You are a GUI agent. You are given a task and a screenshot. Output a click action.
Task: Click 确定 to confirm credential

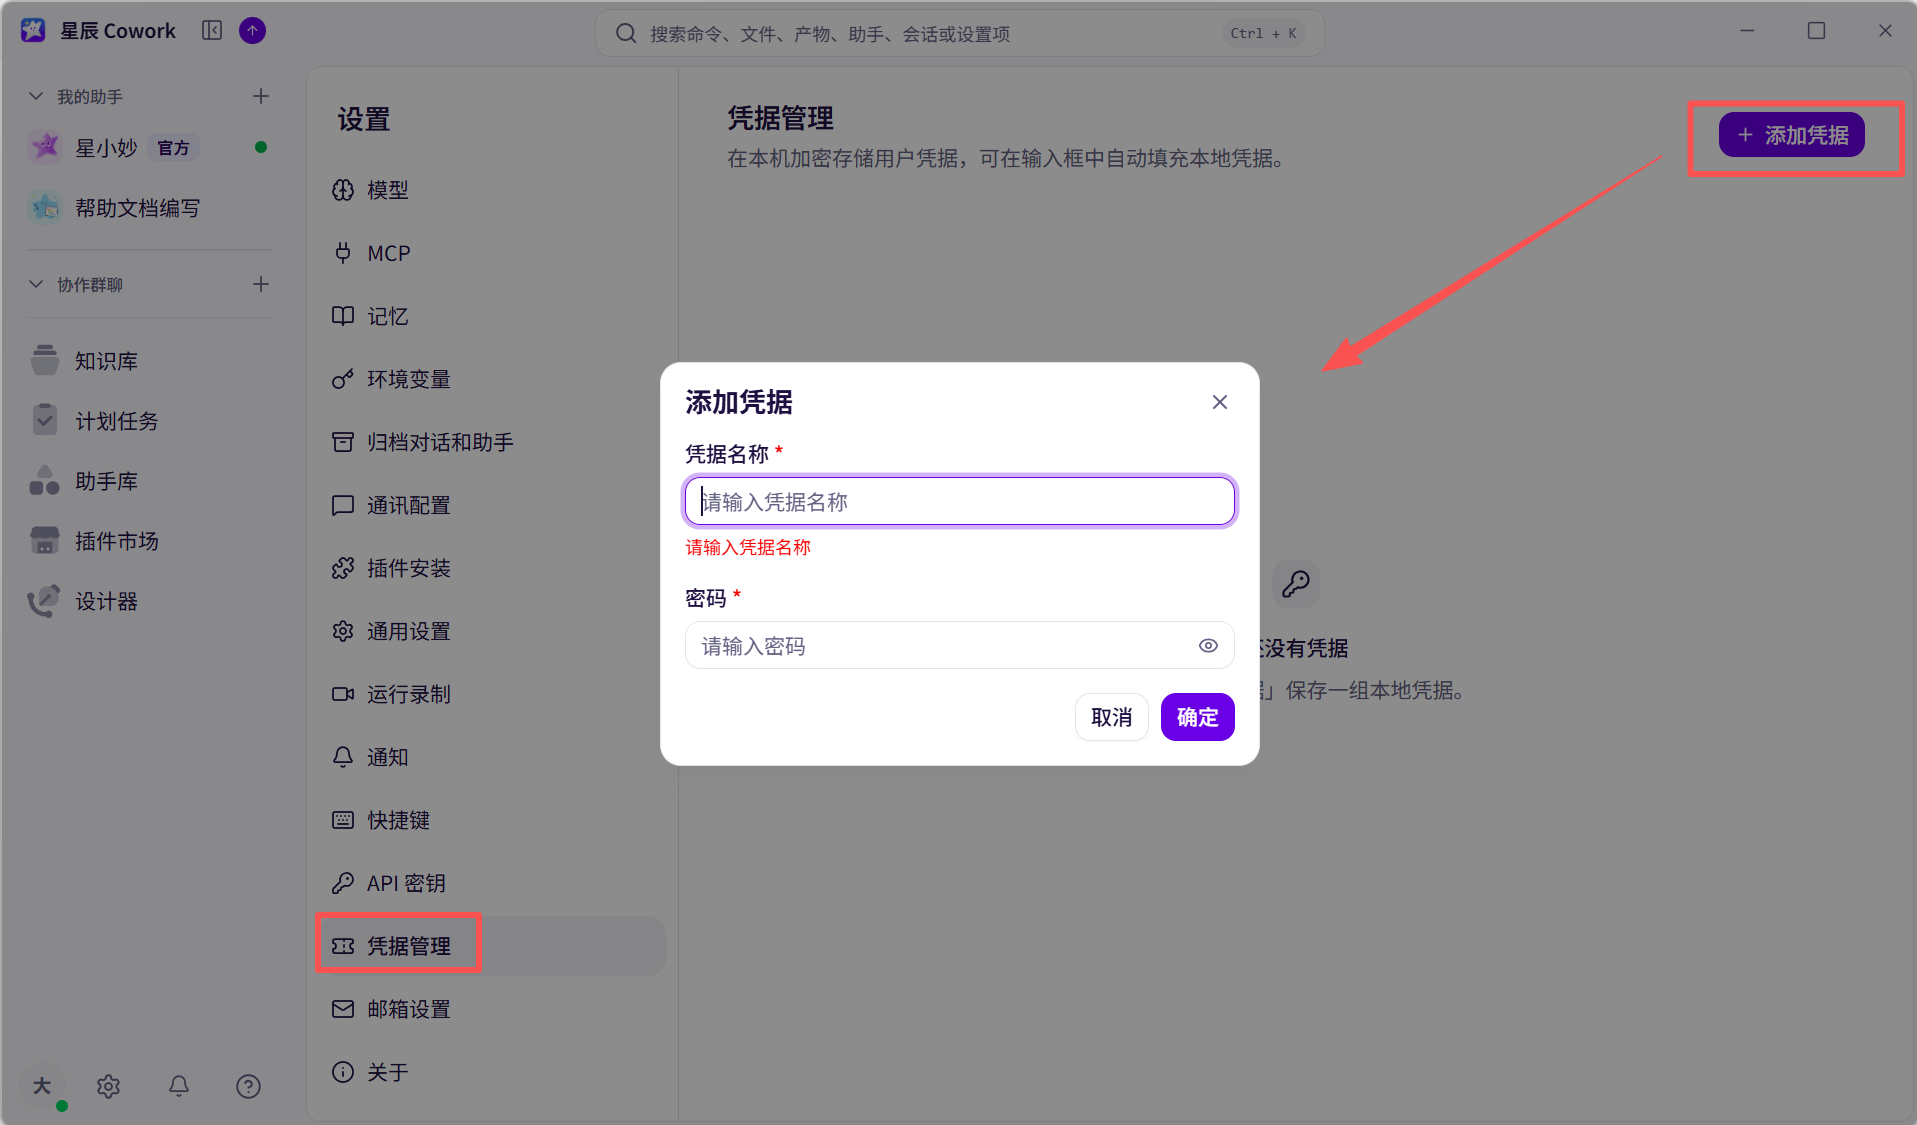(x=1197, y=717)
